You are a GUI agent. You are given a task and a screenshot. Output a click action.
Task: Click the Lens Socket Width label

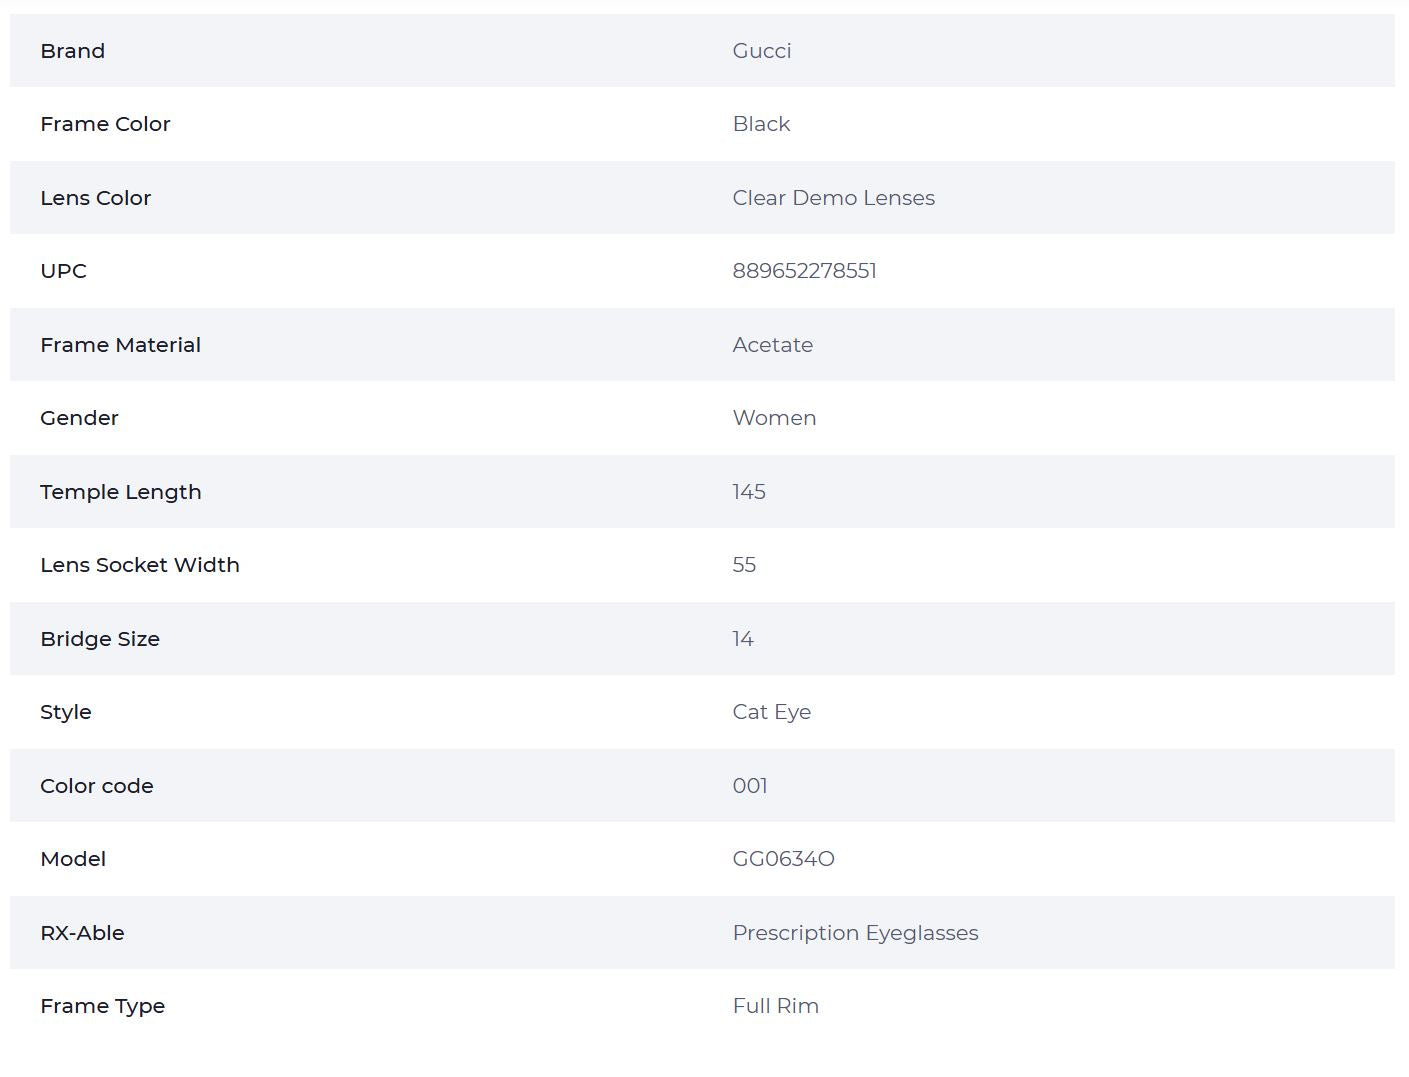140,565
